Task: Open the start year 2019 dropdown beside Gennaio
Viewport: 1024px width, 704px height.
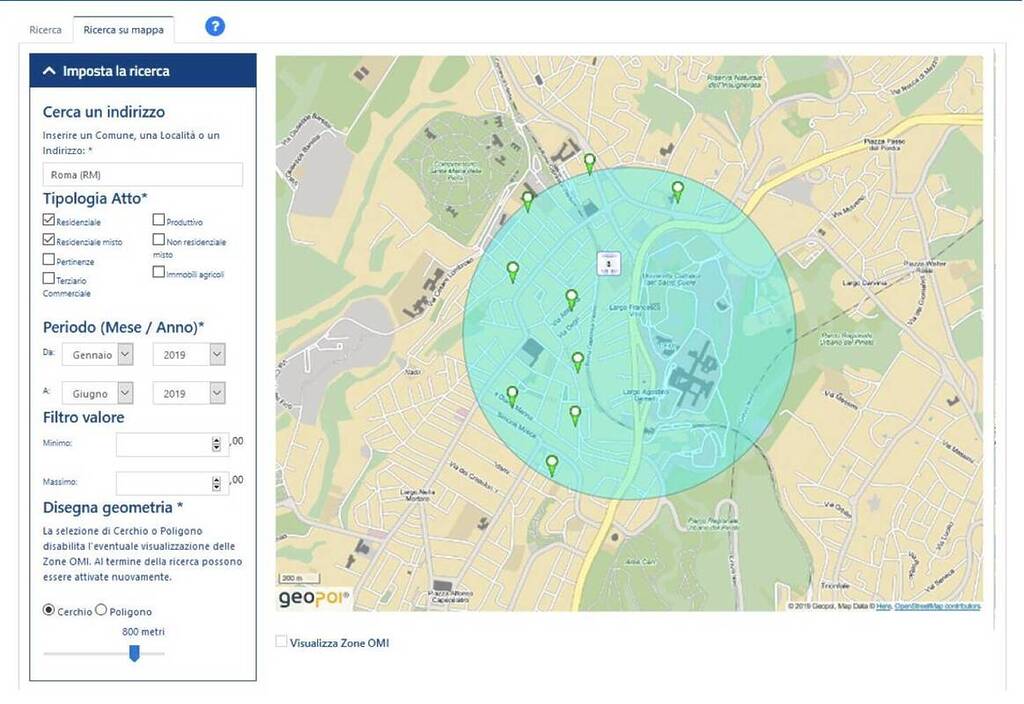Action: tap(189, 355)
